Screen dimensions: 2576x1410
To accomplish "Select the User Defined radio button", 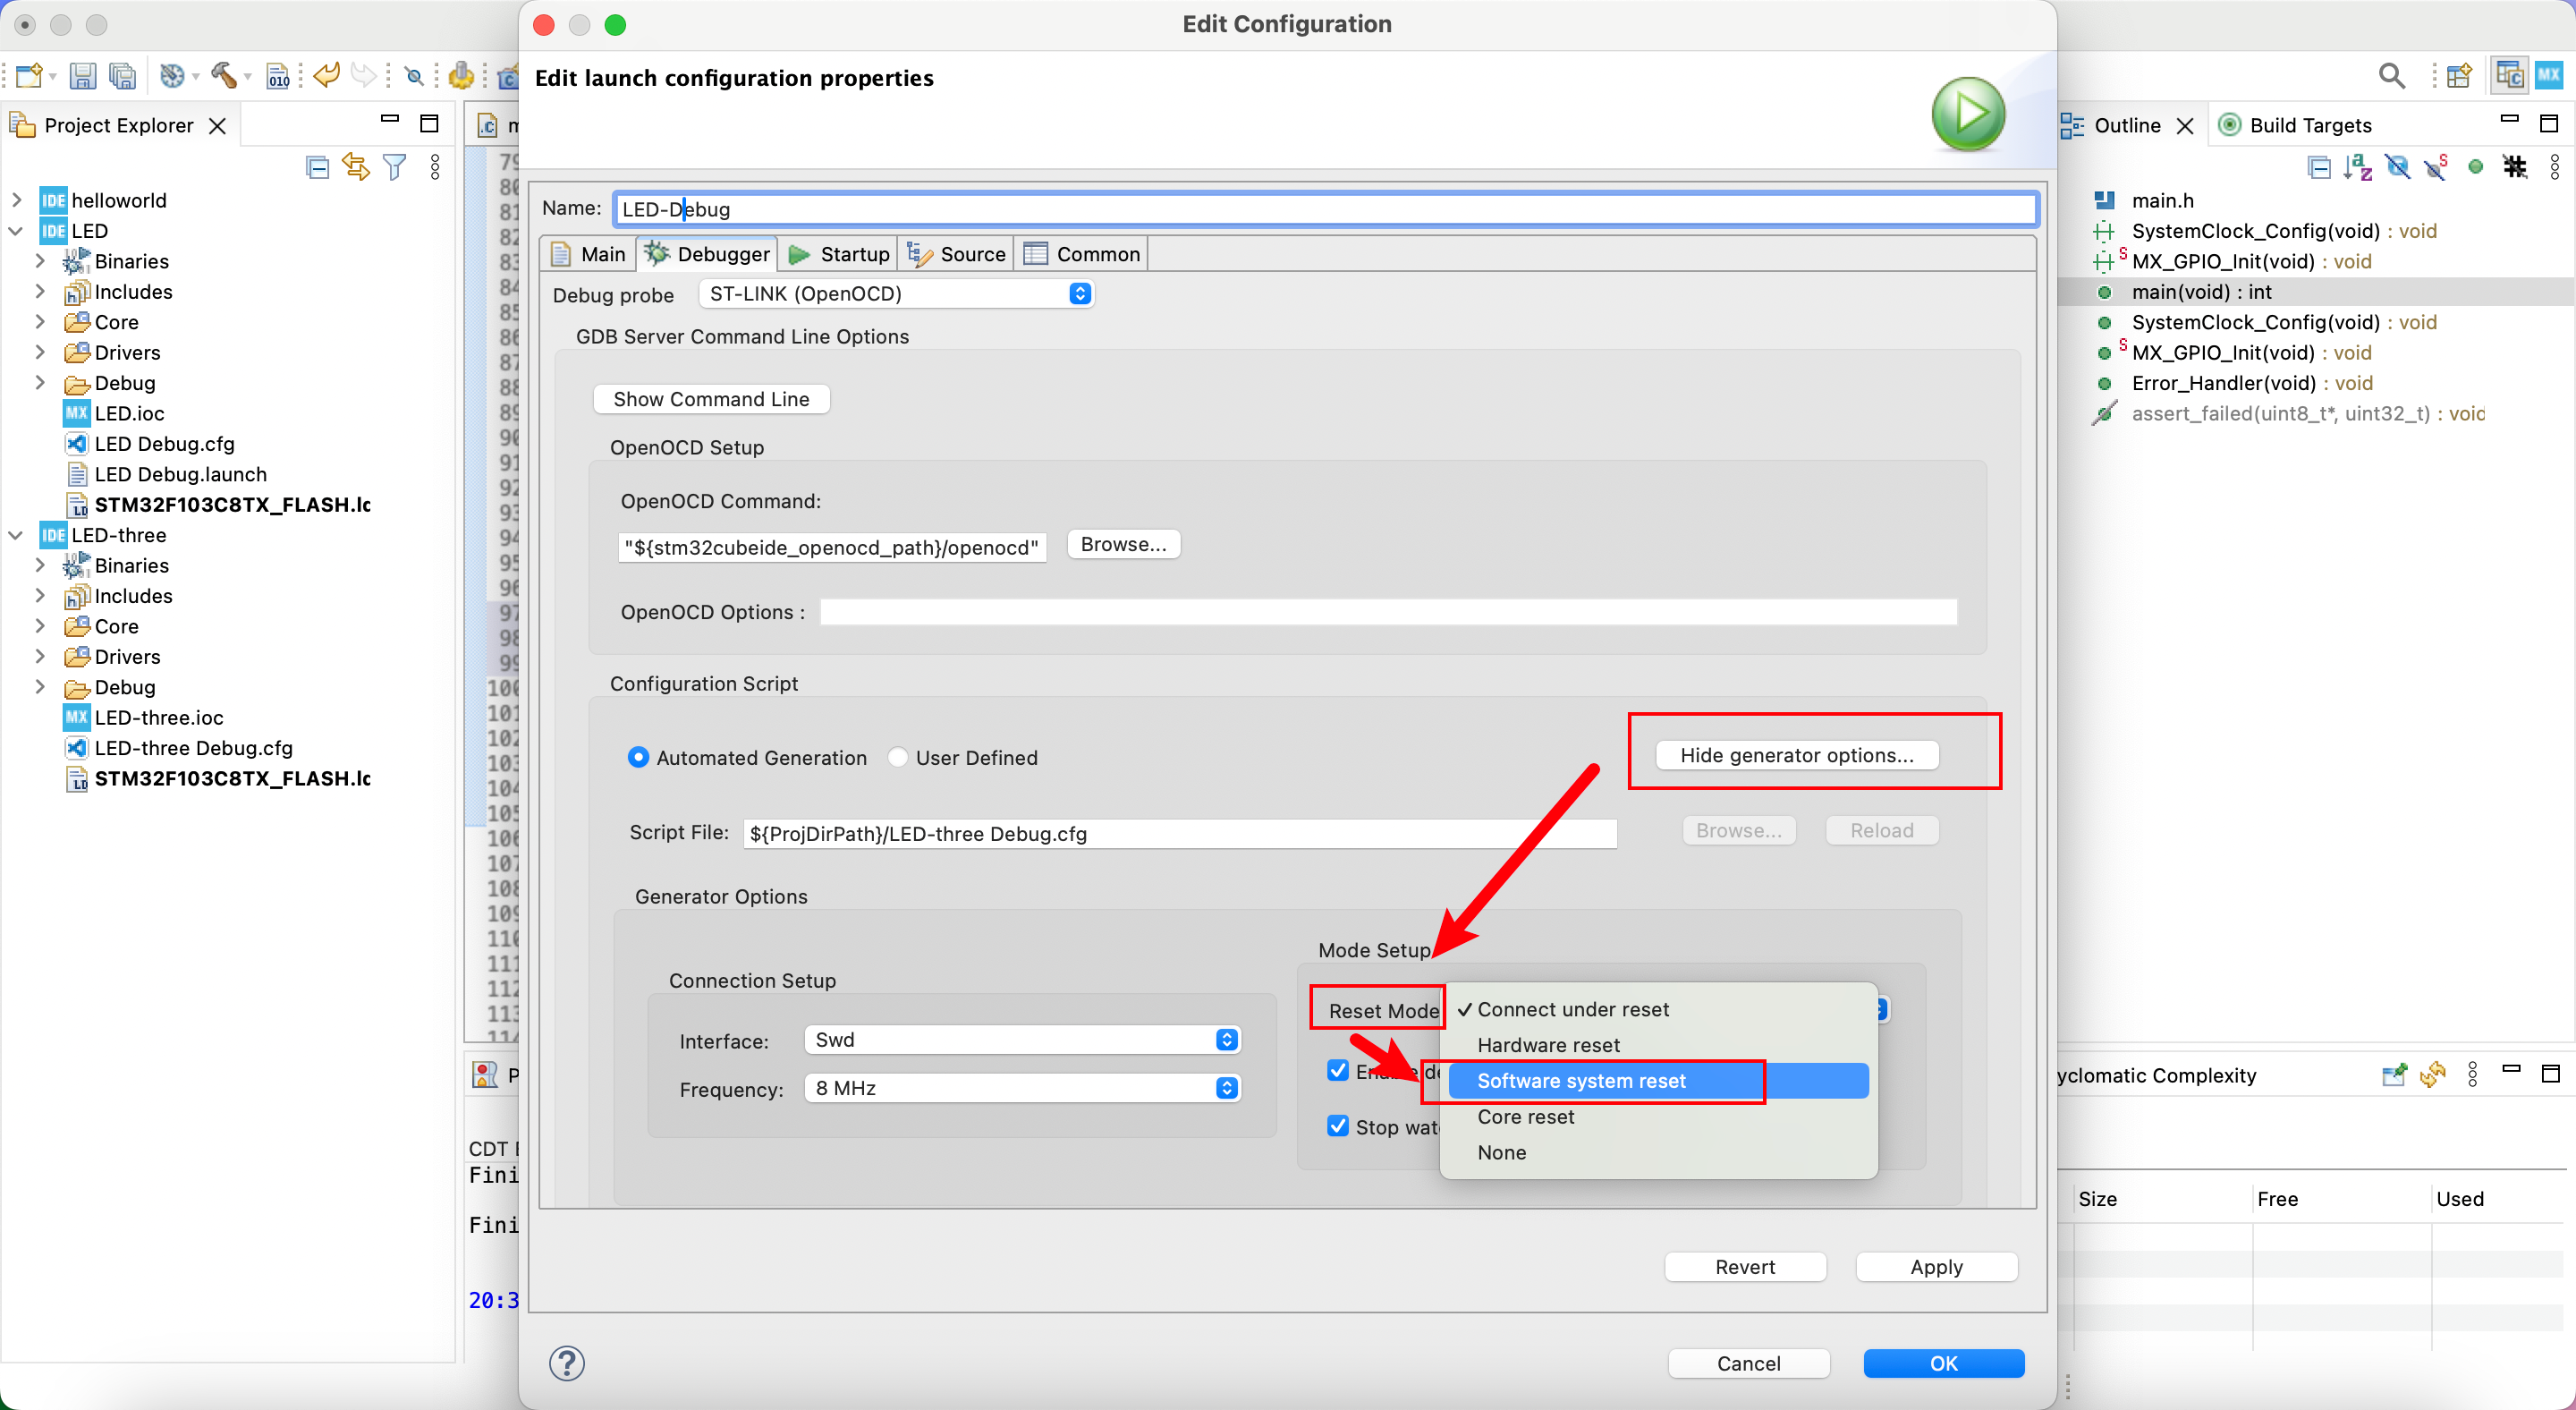I will (898, 757).
